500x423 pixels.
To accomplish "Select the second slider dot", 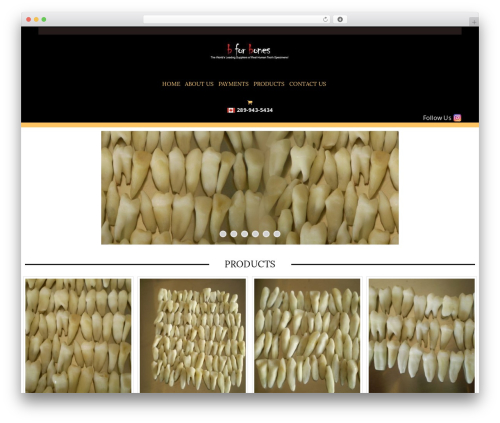I will (x=234, y=234).
